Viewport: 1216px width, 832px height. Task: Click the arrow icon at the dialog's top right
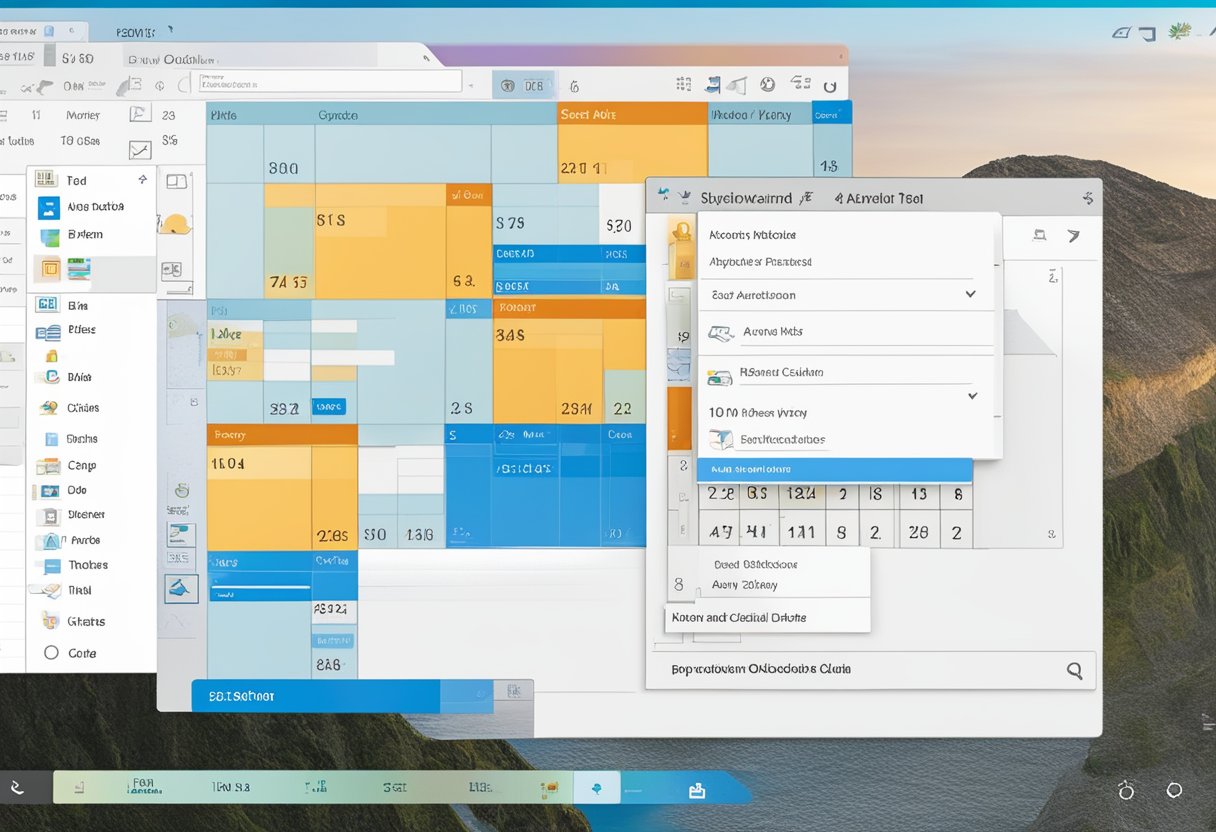point(1073,236)
